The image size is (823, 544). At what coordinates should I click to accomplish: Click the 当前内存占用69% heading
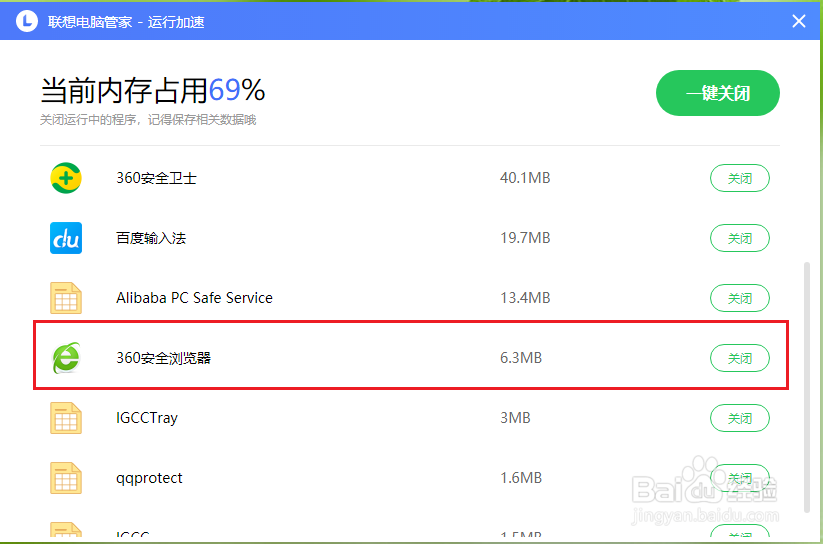(153, 91)
